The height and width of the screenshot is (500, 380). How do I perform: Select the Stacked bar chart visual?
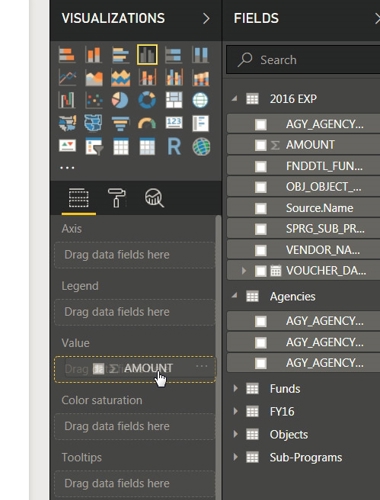pyautogui.click(x=67, y=55)
